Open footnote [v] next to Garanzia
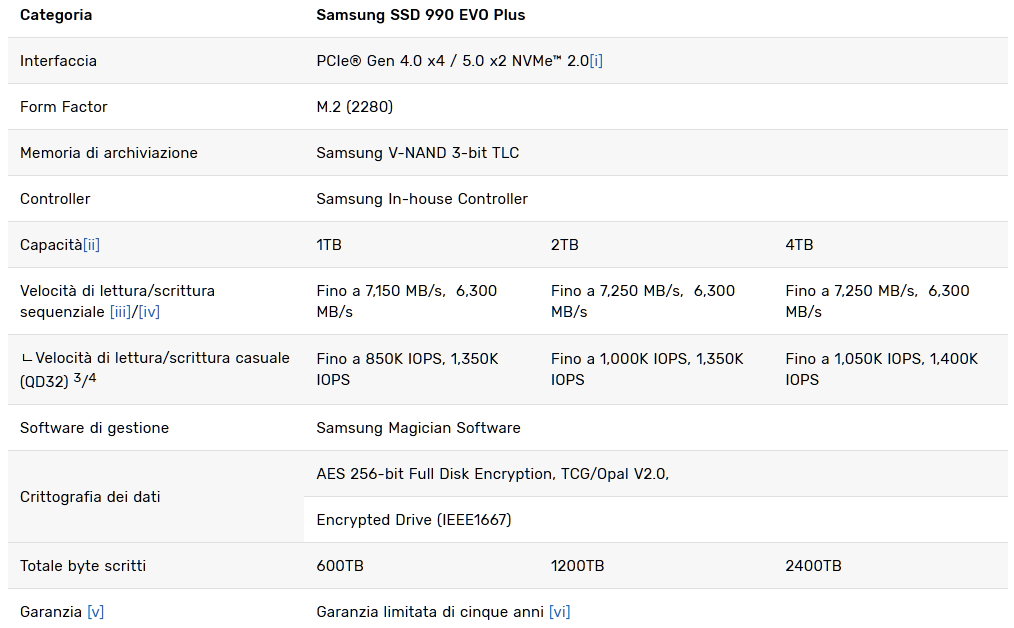 pos(96,612)
